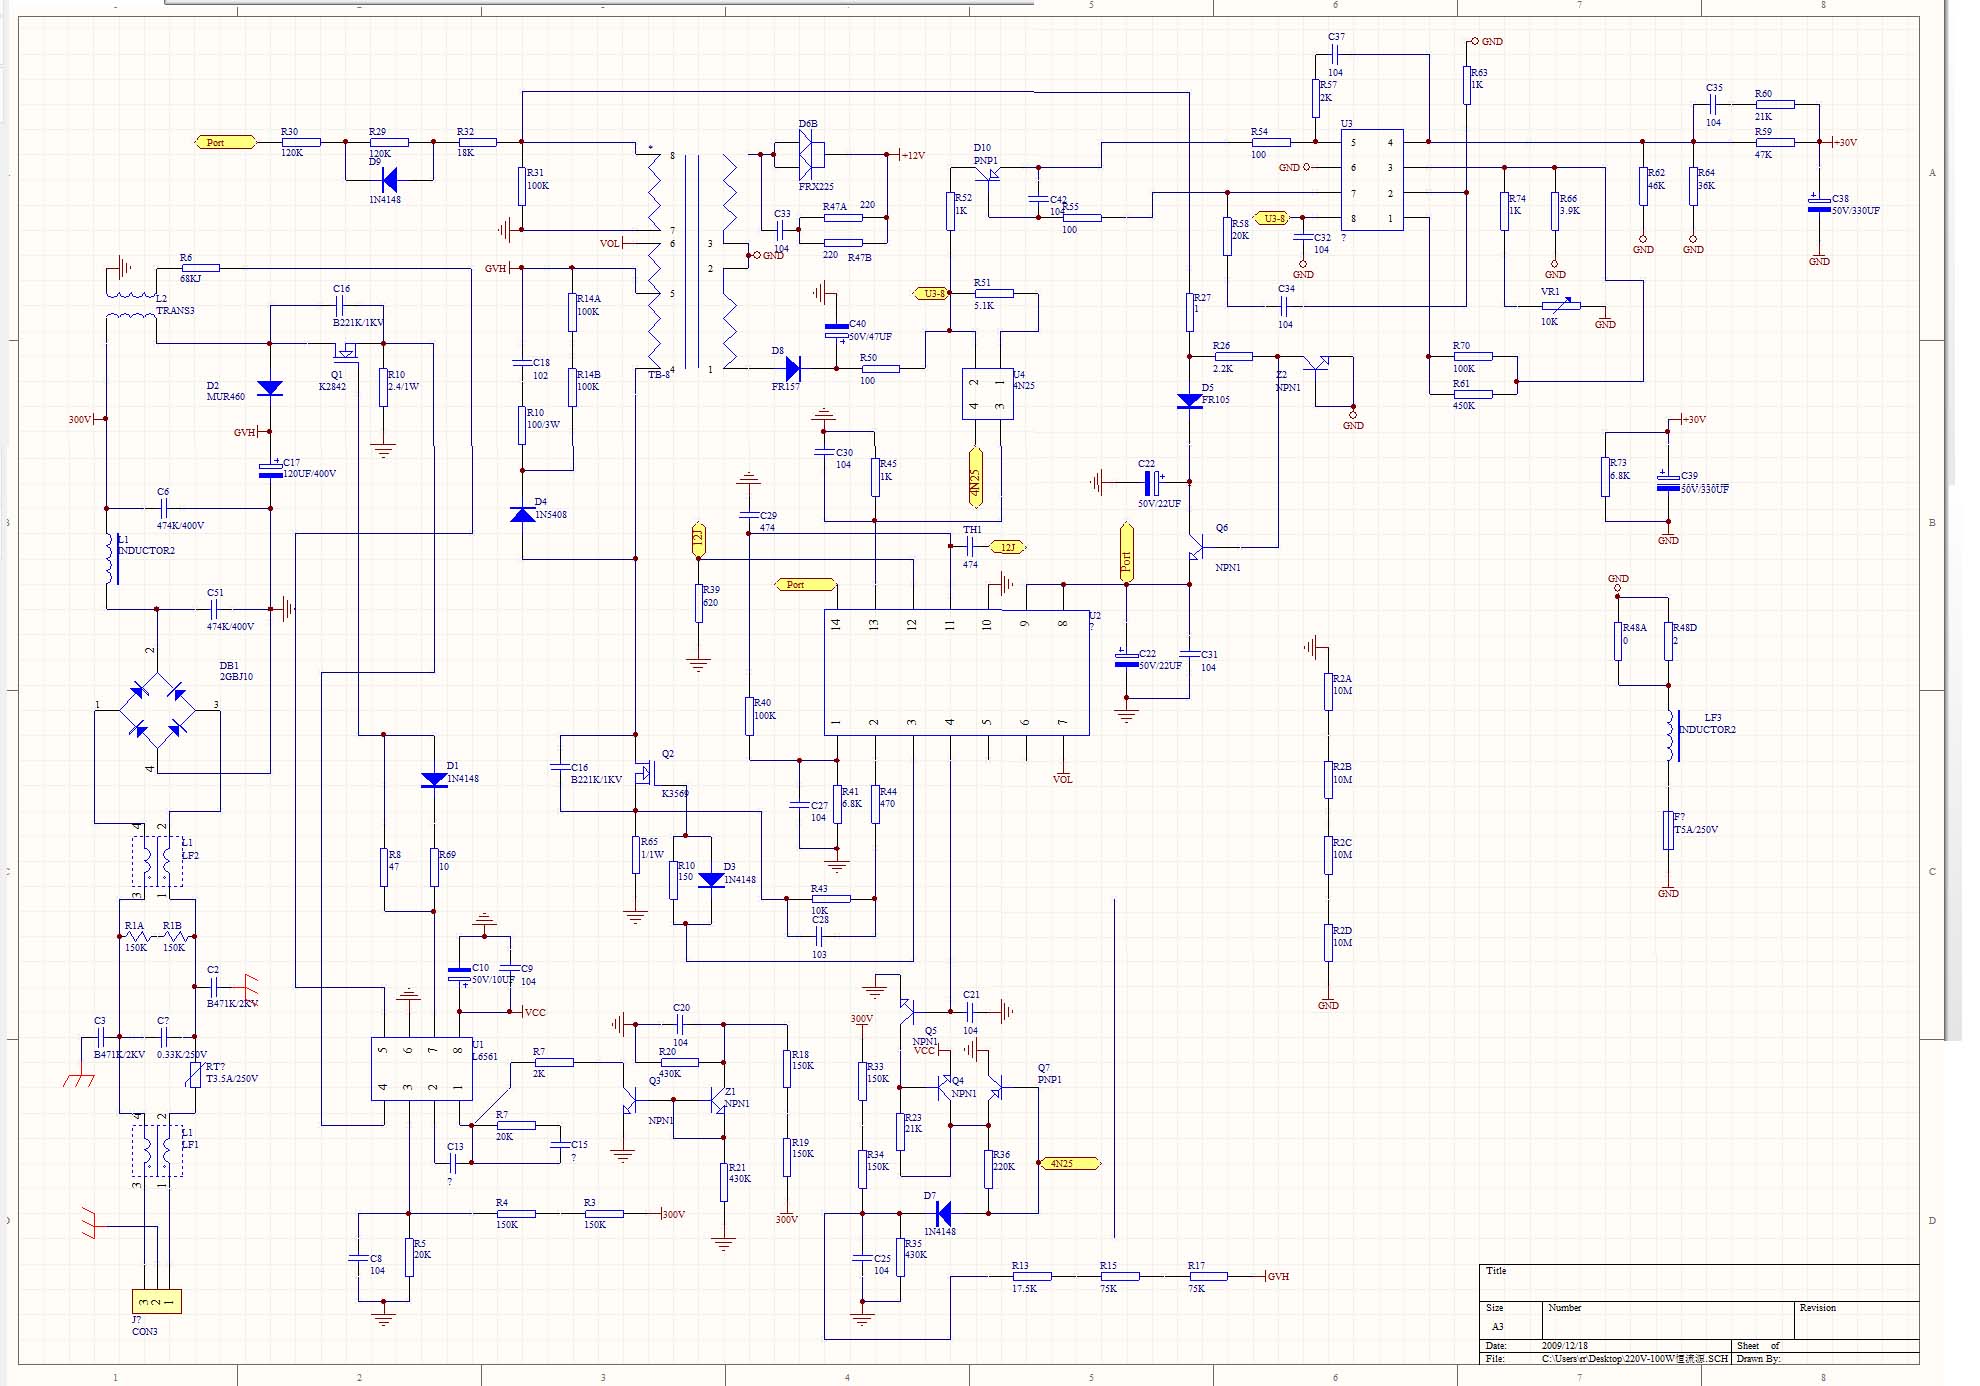Select diode D3 1N4148 near R10 150

(x=711, y=880)
